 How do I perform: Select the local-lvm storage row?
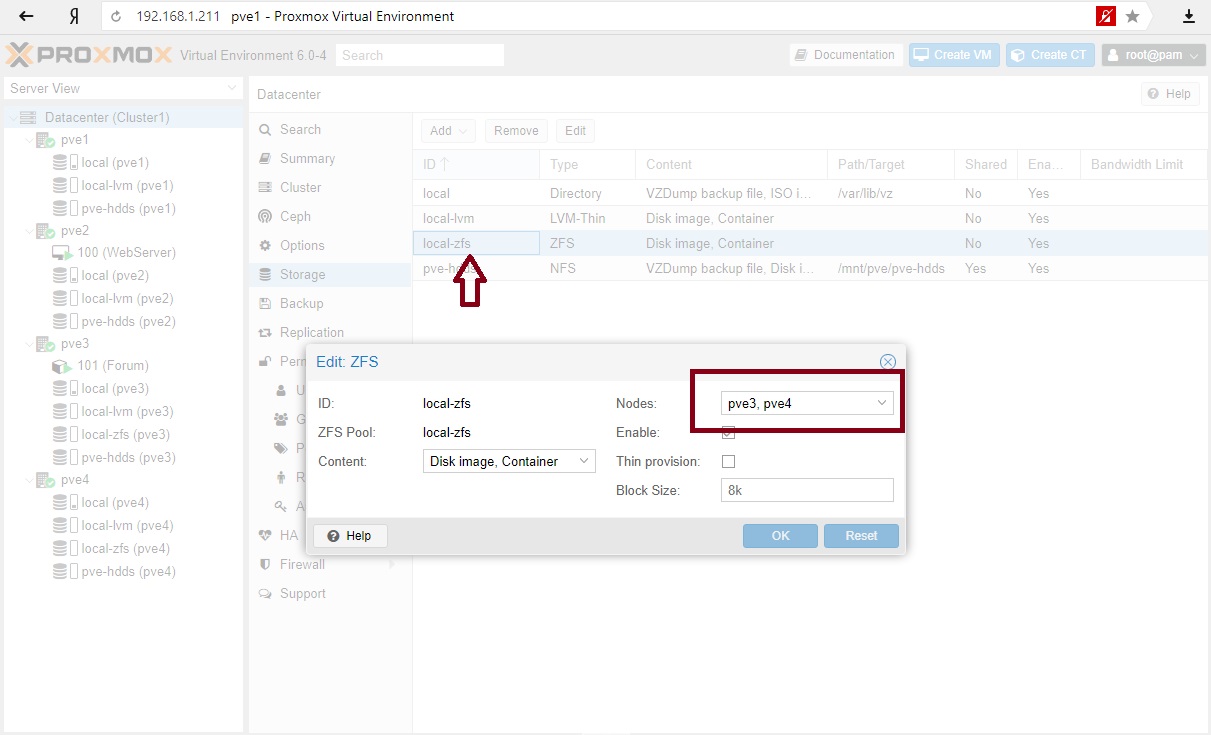(x=811, y=218)
